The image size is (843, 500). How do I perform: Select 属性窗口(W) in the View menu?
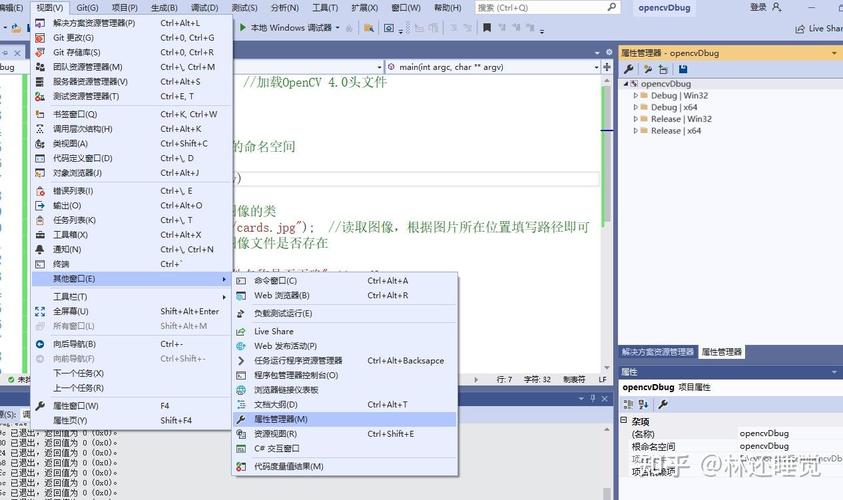click(x=132, y=406)
